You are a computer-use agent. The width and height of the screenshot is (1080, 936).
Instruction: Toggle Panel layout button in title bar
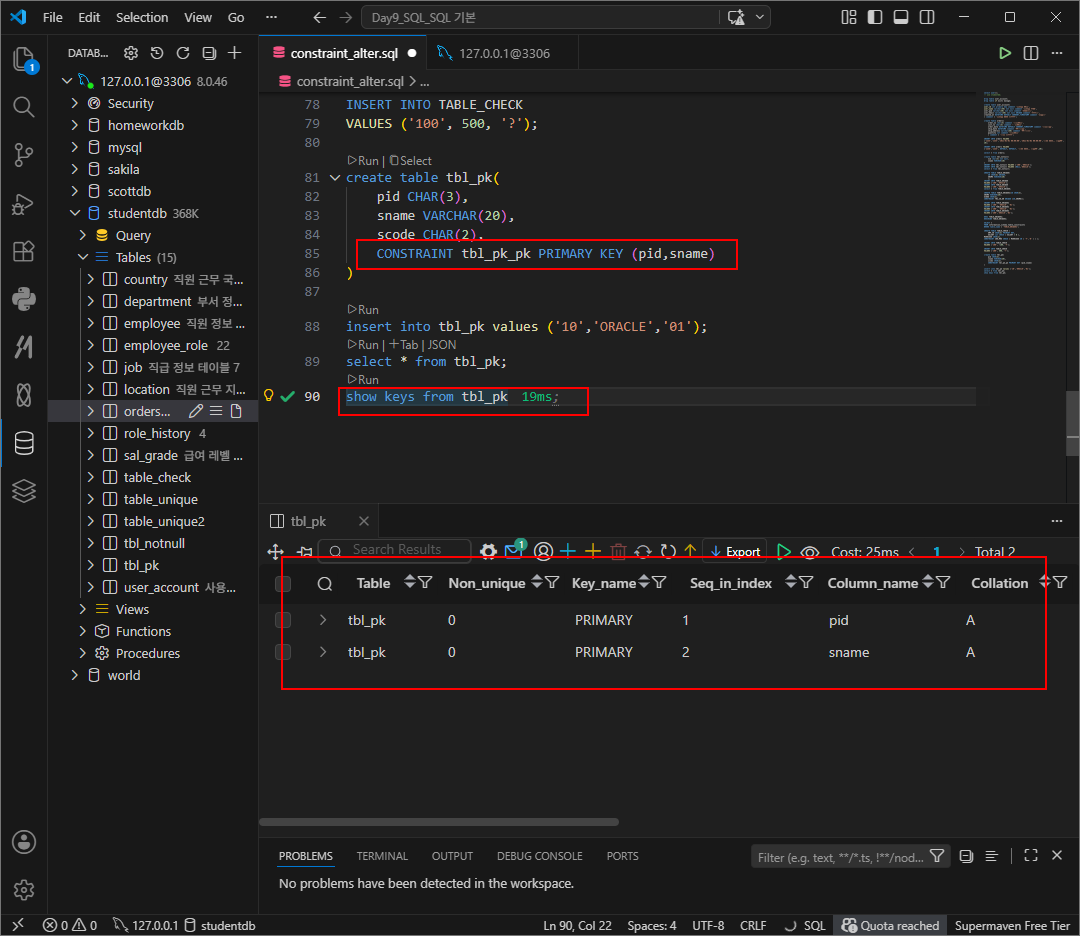coord(901,17)
